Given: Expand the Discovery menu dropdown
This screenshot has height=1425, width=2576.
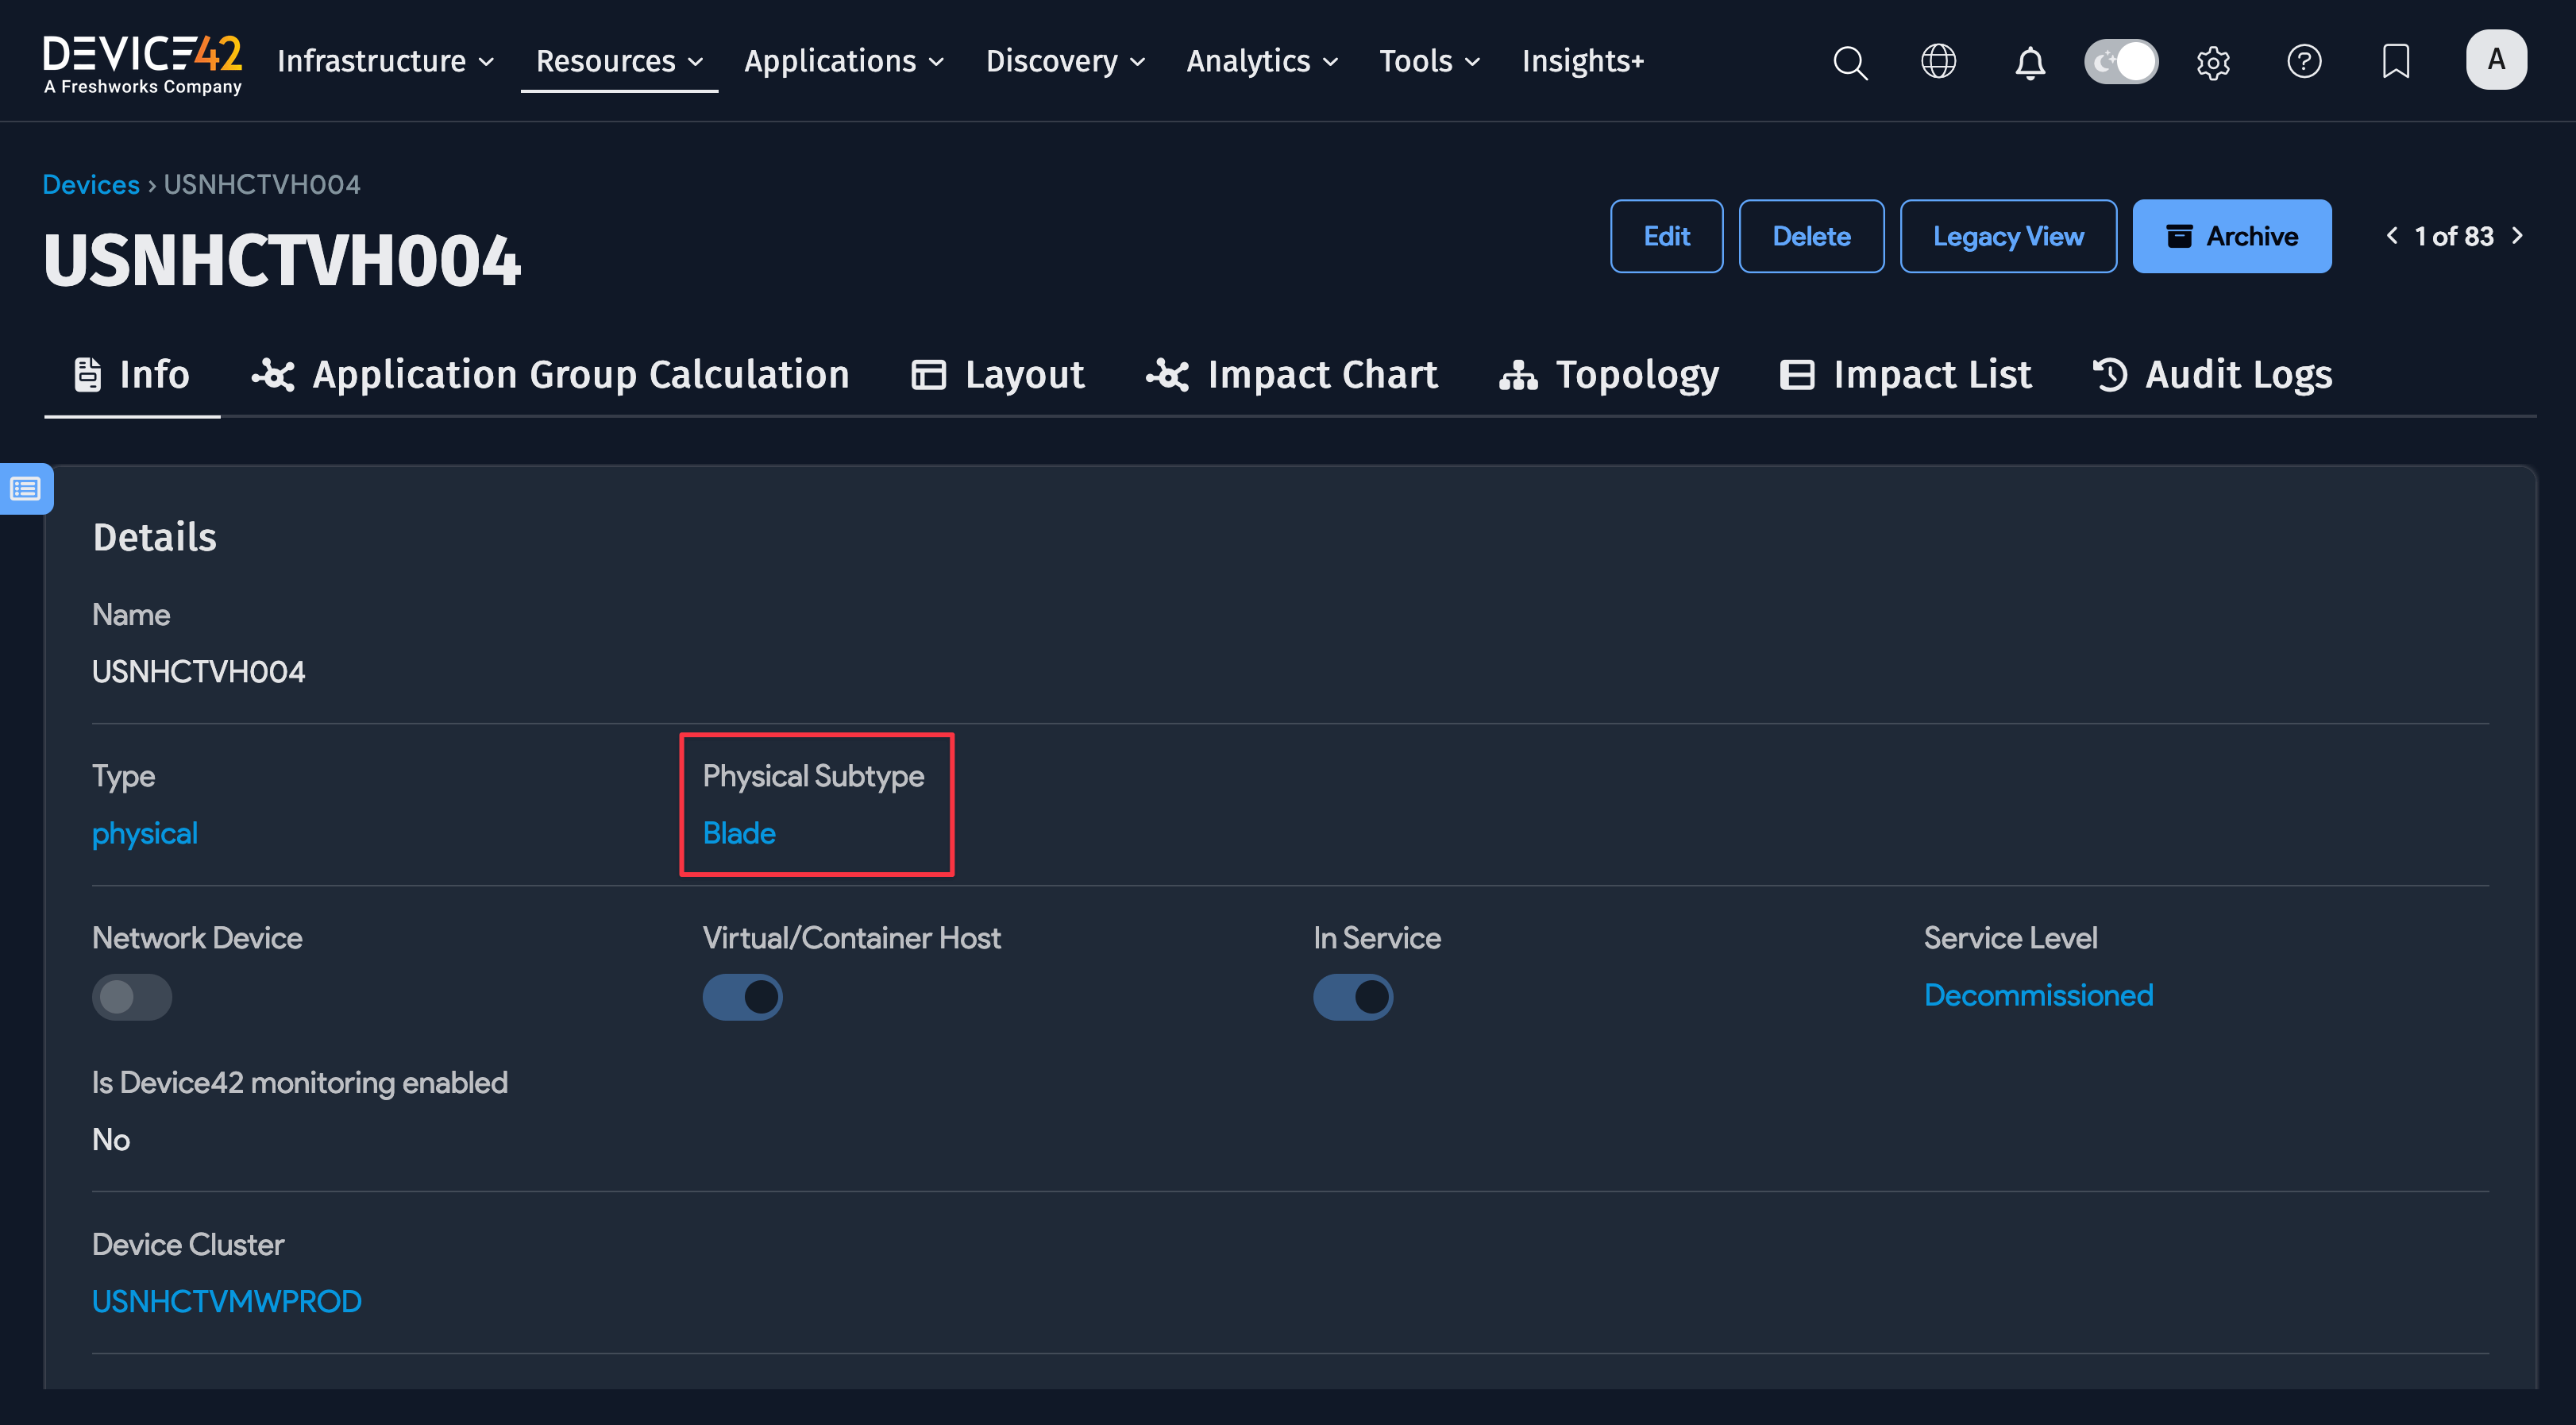Looking at the screenshot, I should [1065, 62].
